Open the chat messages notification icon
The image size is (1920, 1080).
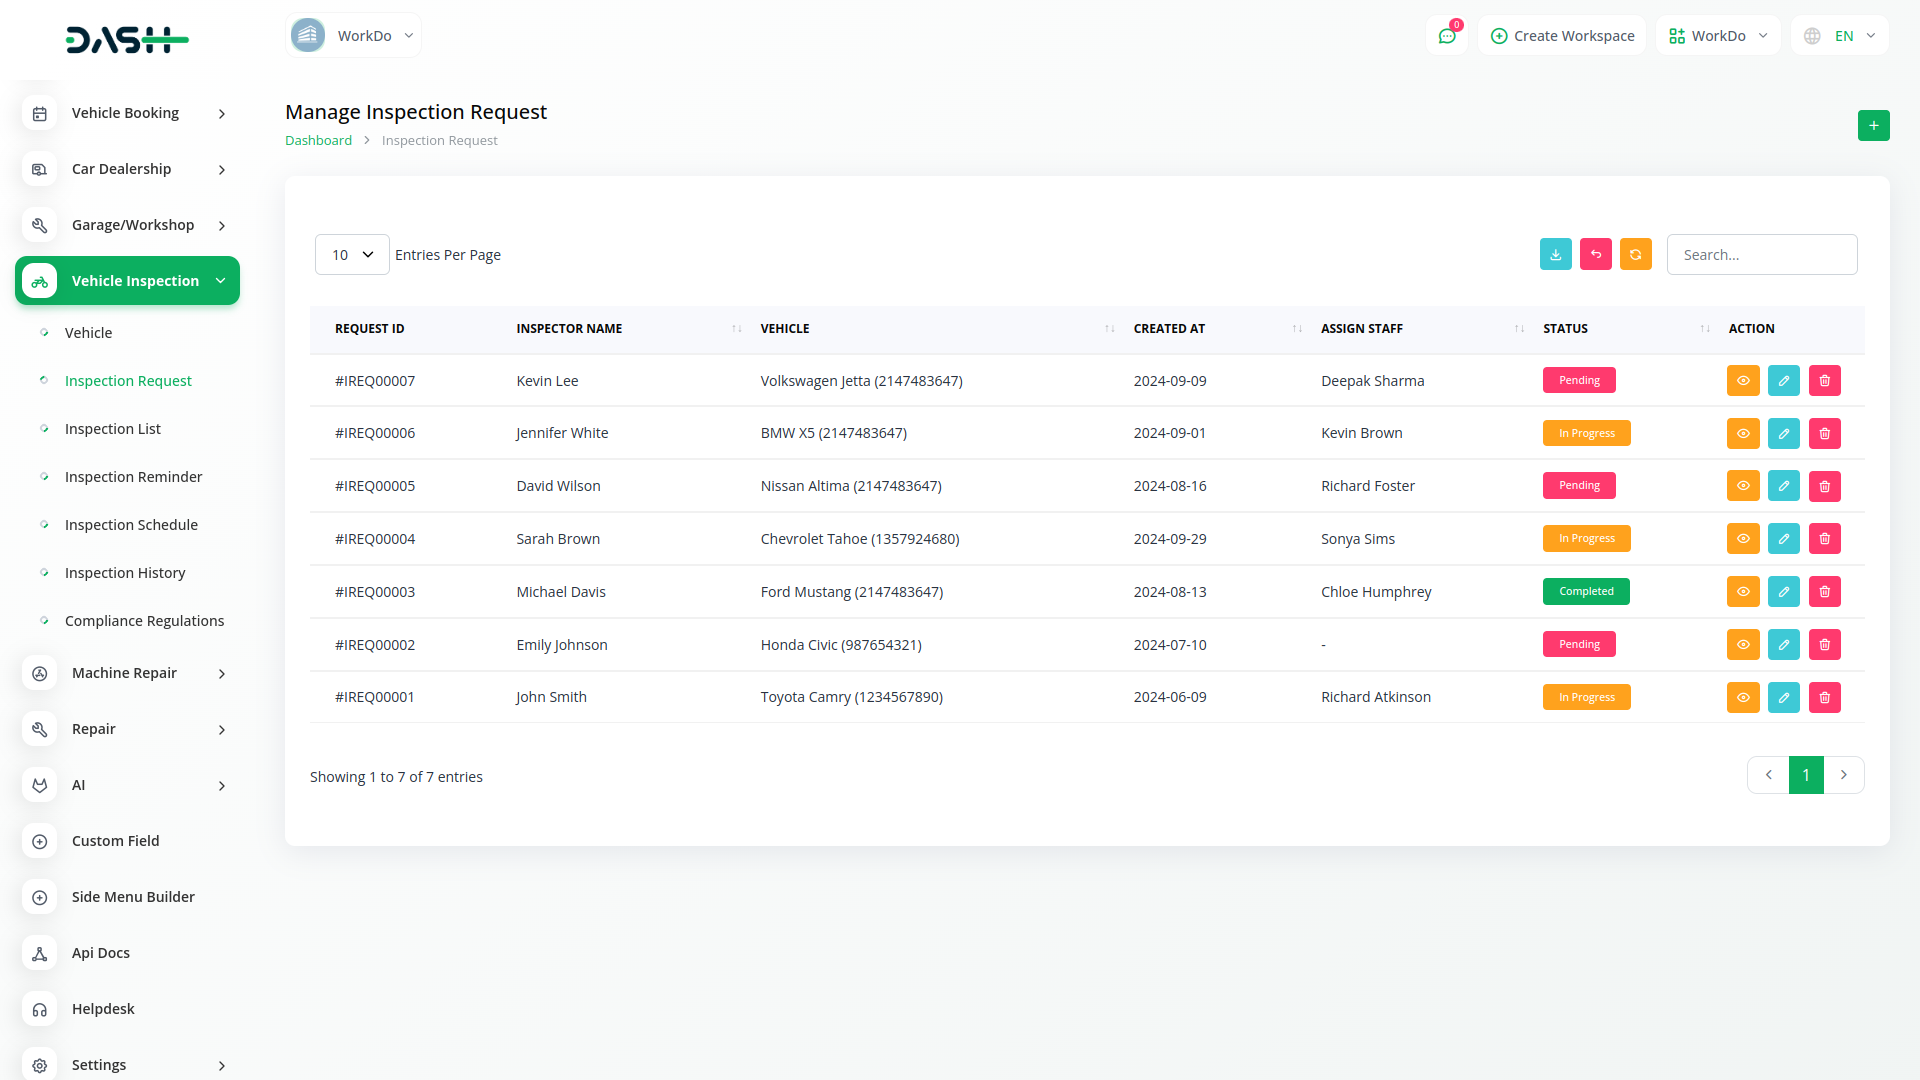[x=1446, y=36]
